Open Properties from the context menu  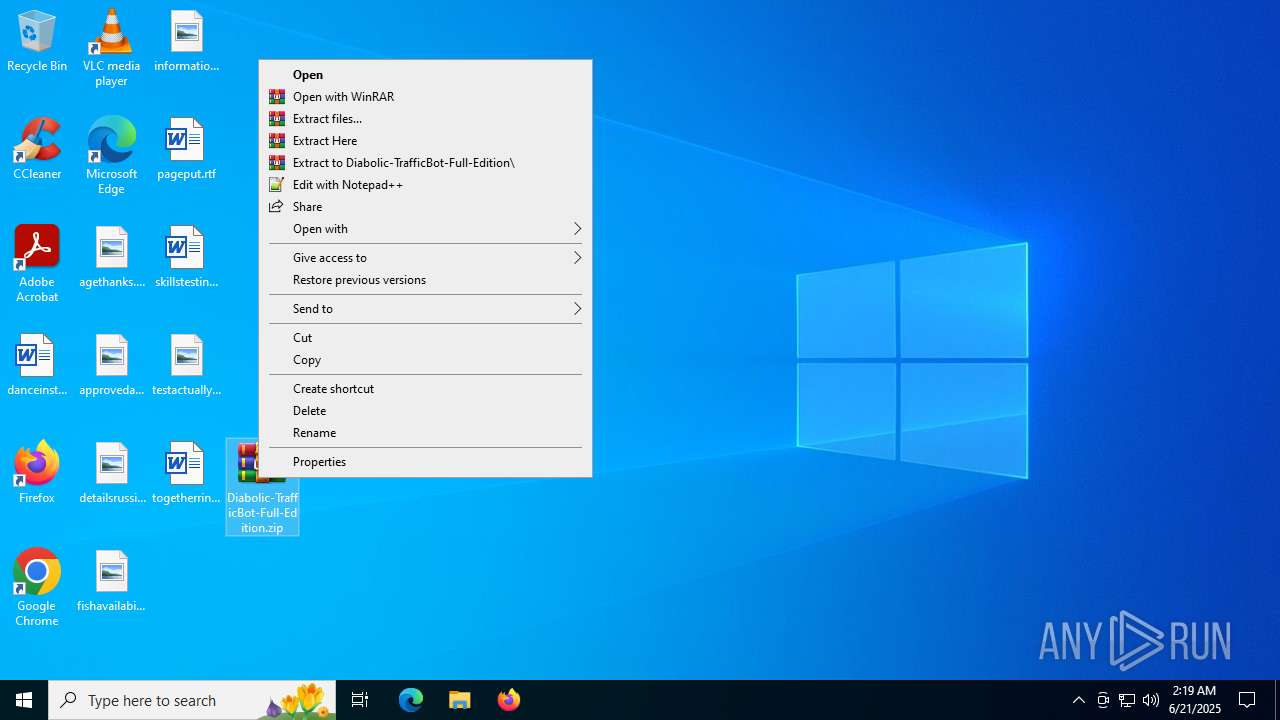(x=425, y=462)
